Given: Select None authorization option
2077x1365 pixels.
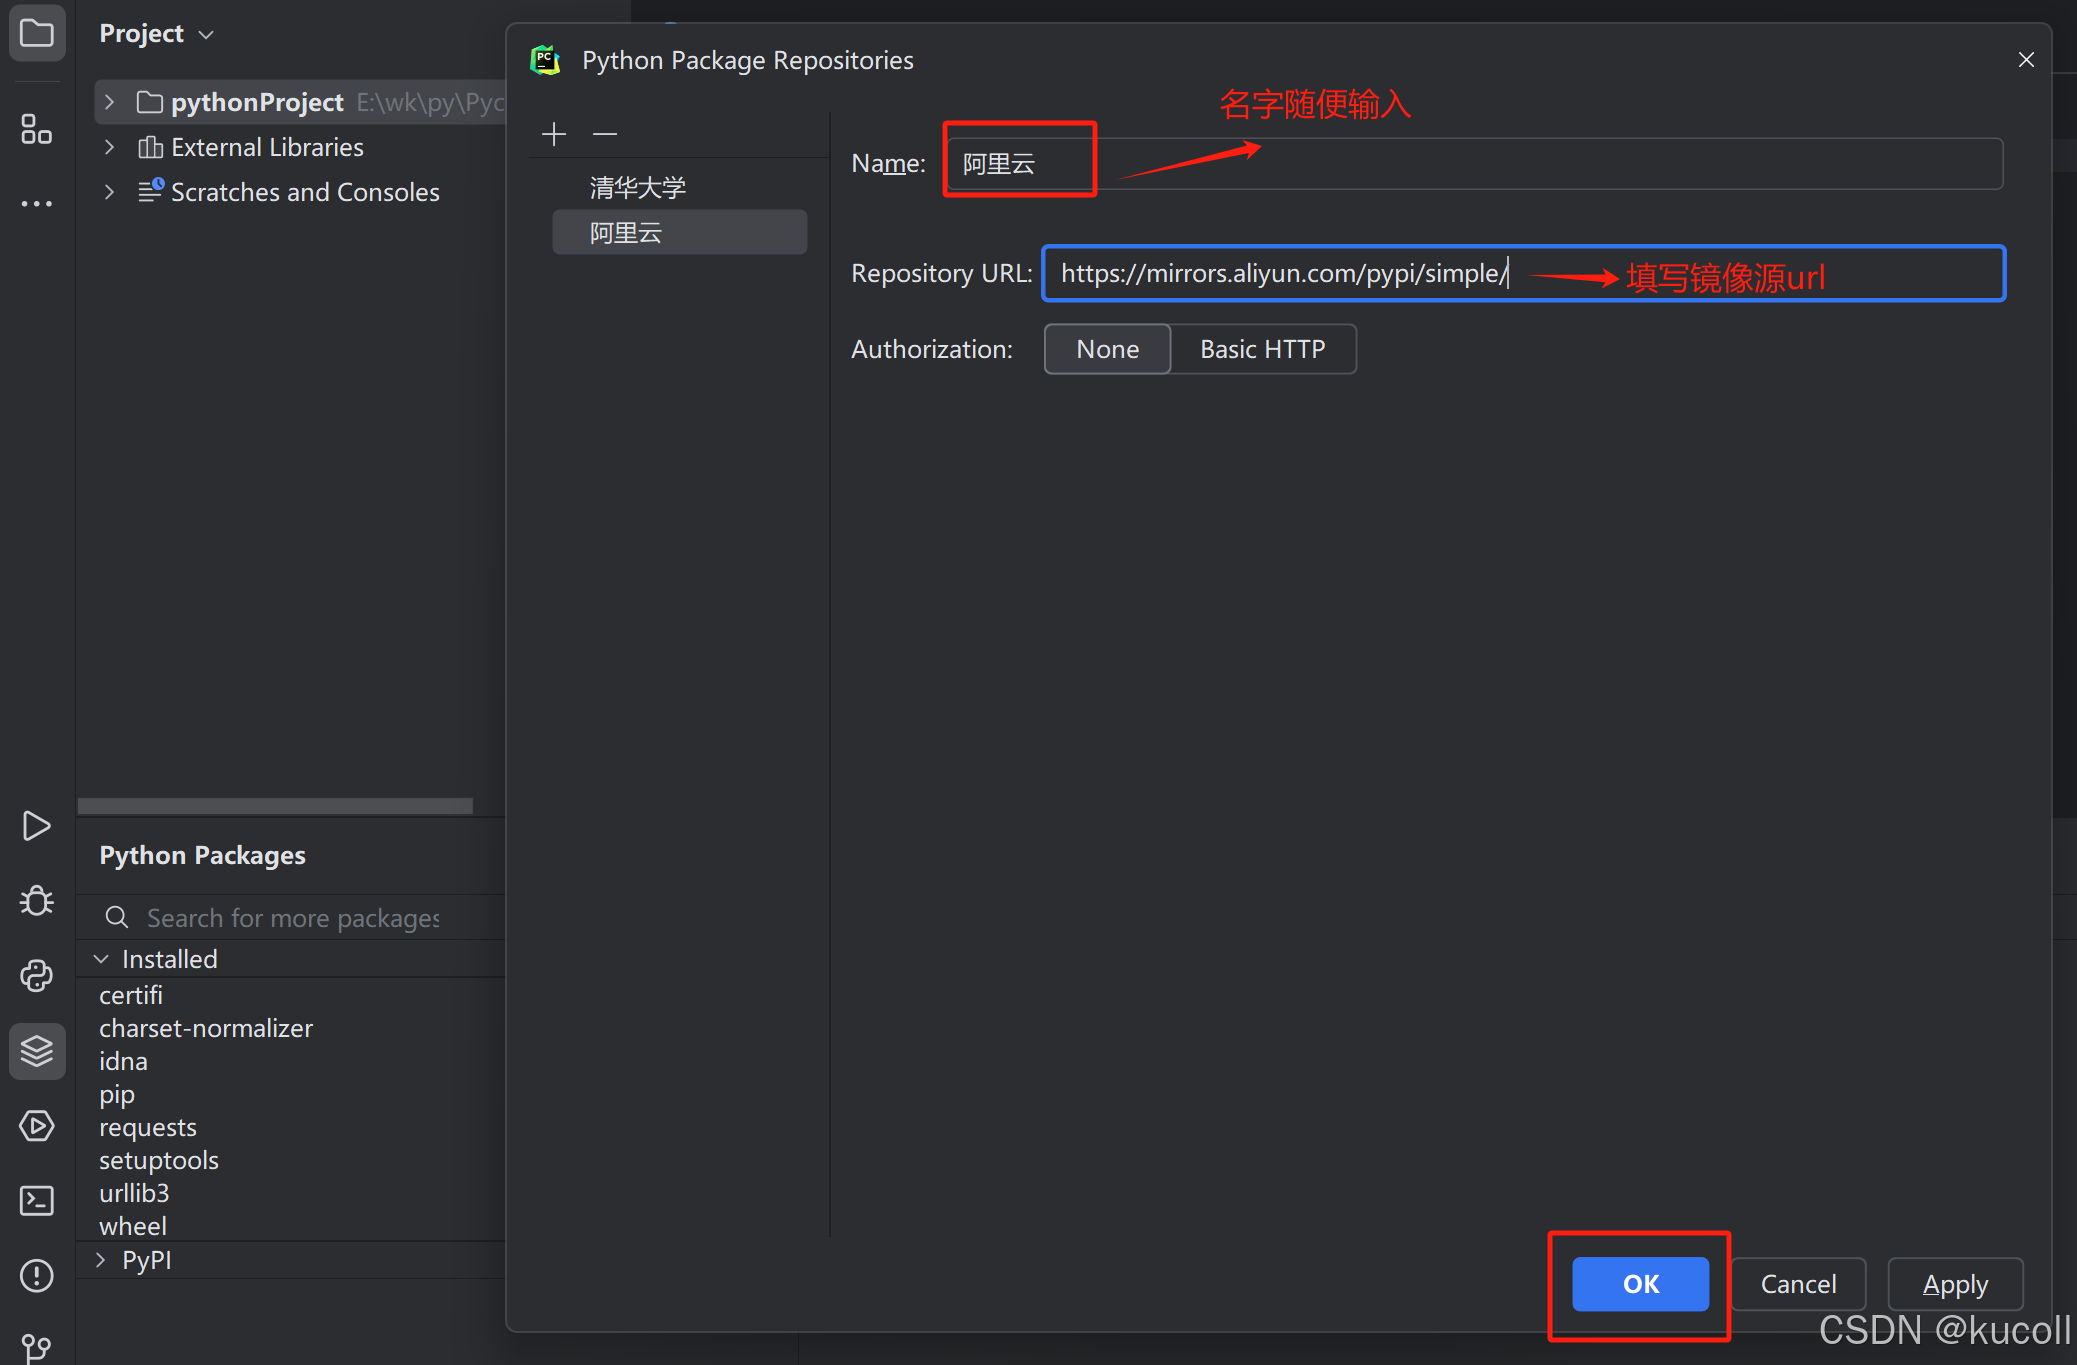Looking at the screenshot, I should [1107, 349].
